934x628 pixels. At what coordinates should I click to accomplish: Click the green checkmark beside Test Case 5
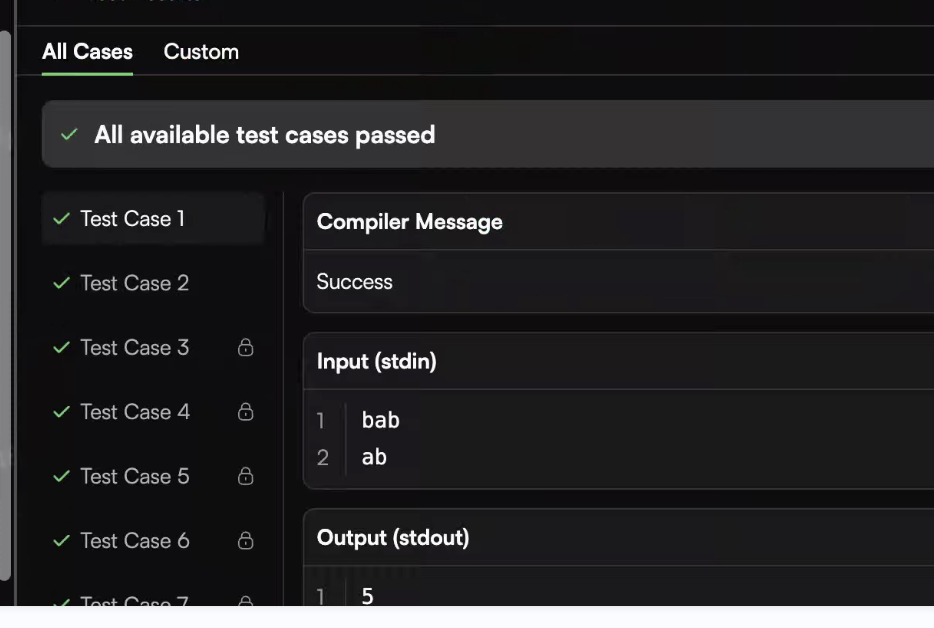tap(61, 476)
